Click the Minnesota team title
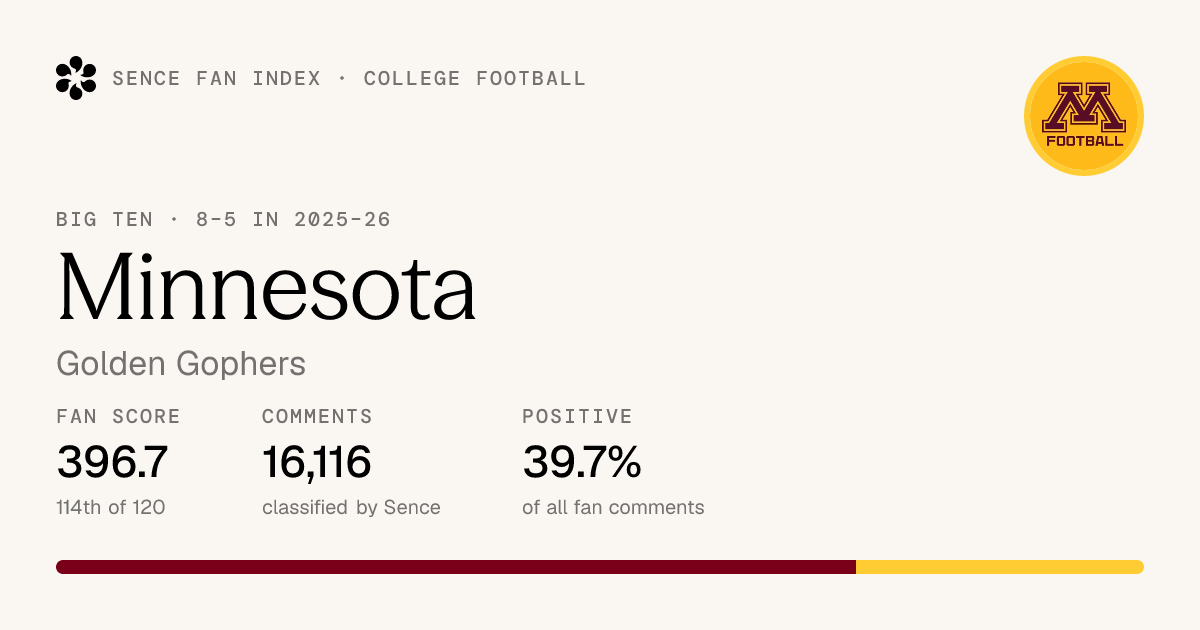 (266, 286)
